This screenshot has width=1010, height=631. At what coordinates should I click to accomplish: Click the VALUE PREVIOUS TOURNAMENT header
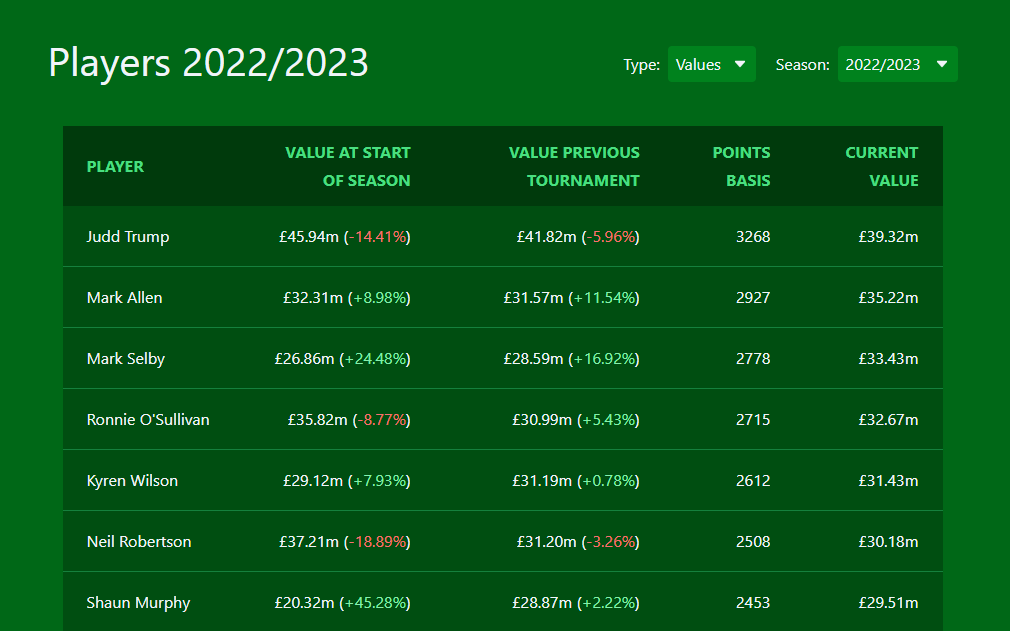(x=574, y=167)
